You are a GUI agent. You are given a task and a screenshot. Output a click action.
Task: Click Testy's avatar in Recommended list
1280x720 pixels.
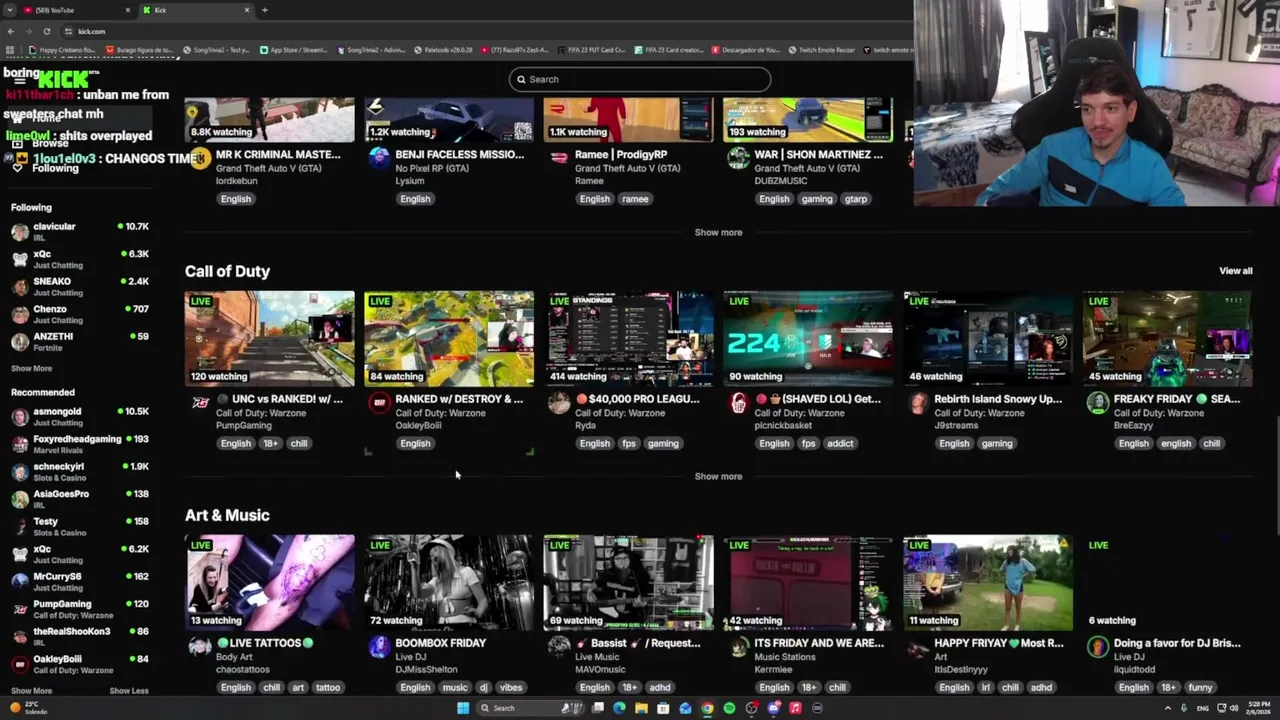20,527
